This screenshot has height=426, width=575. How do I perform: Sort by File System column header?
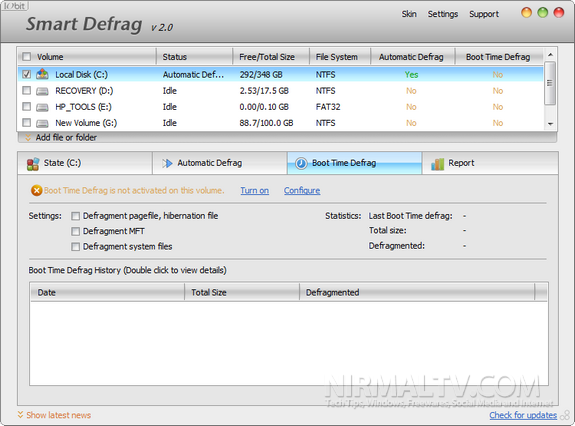click(340, 57)
